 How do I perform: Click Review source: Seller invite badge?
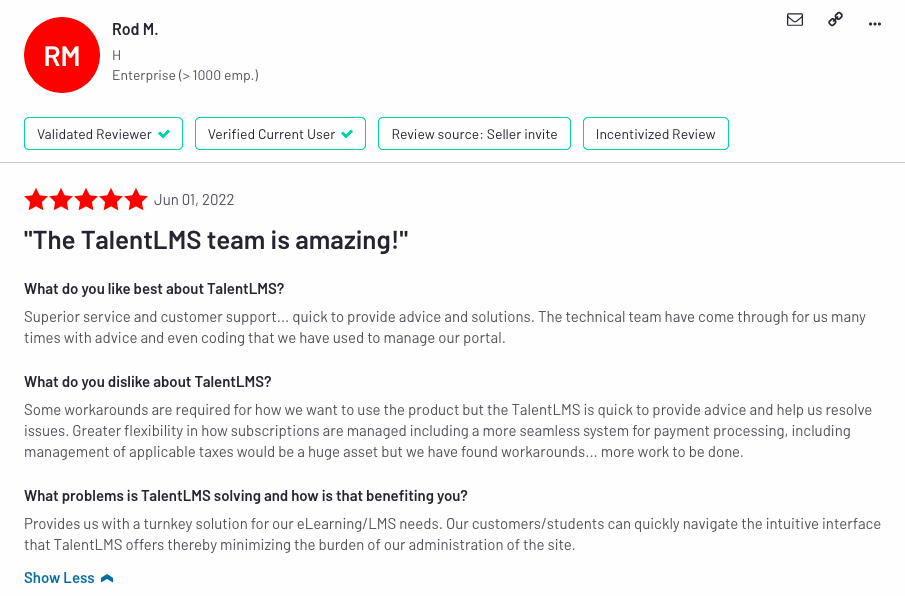(474, 134)
